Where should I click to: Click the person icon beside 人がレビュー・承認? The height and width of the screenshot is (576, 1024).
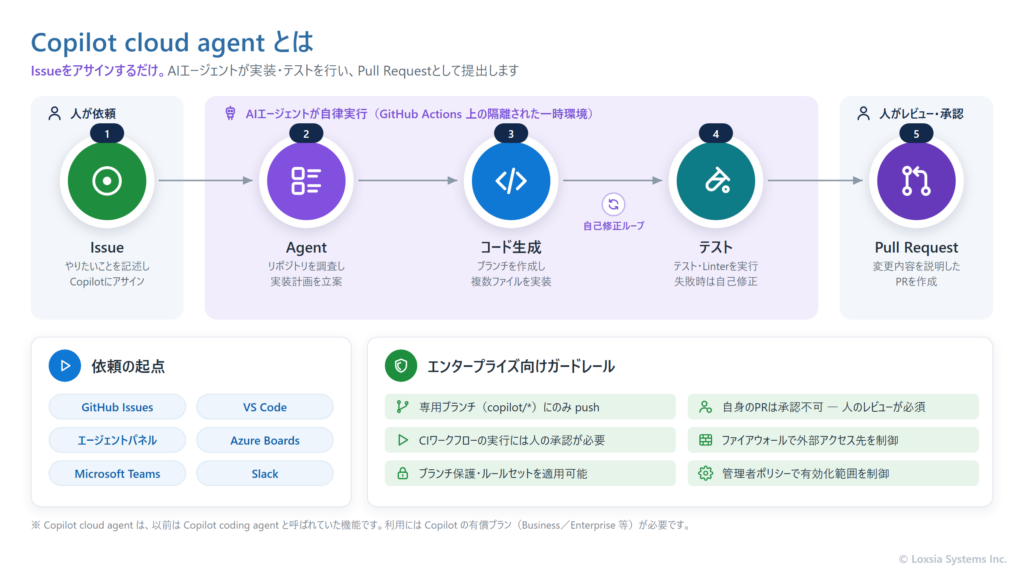coord(863,114)
